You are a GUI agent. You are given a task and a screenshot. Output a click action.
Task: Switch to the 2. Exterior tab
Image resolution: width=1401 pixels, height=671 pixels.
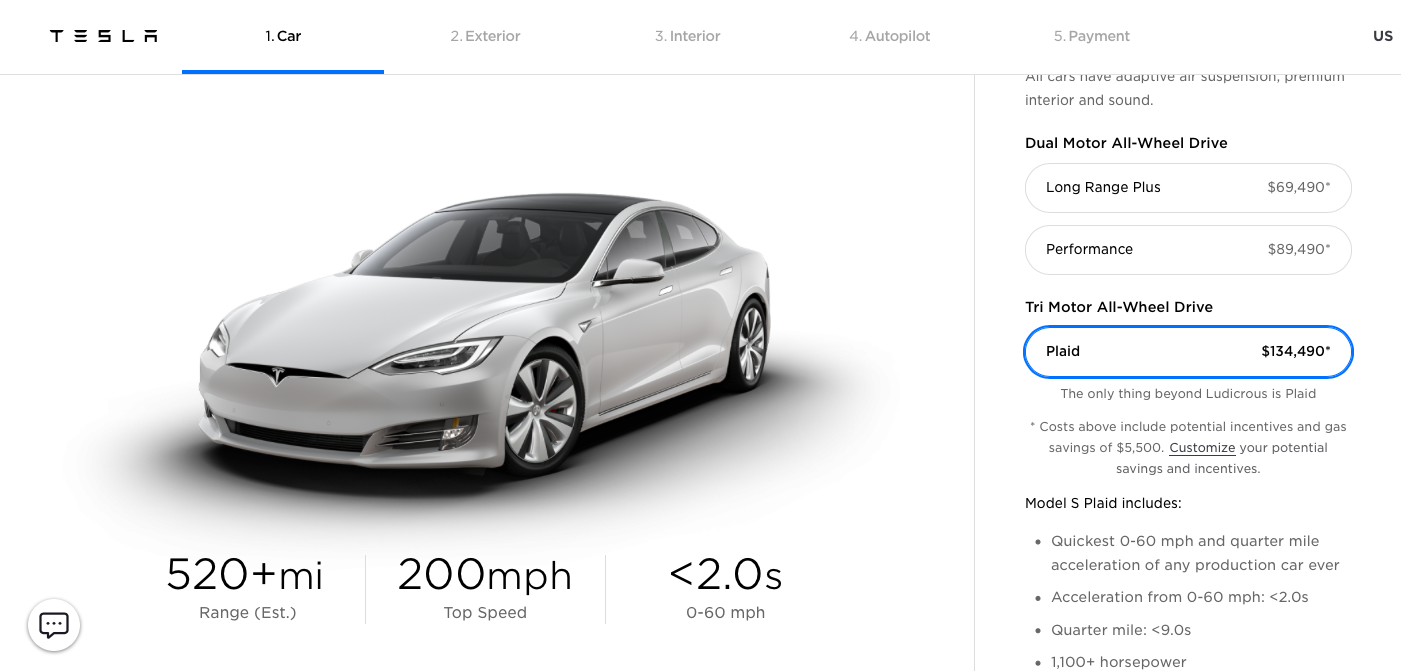tap(485, 36)
